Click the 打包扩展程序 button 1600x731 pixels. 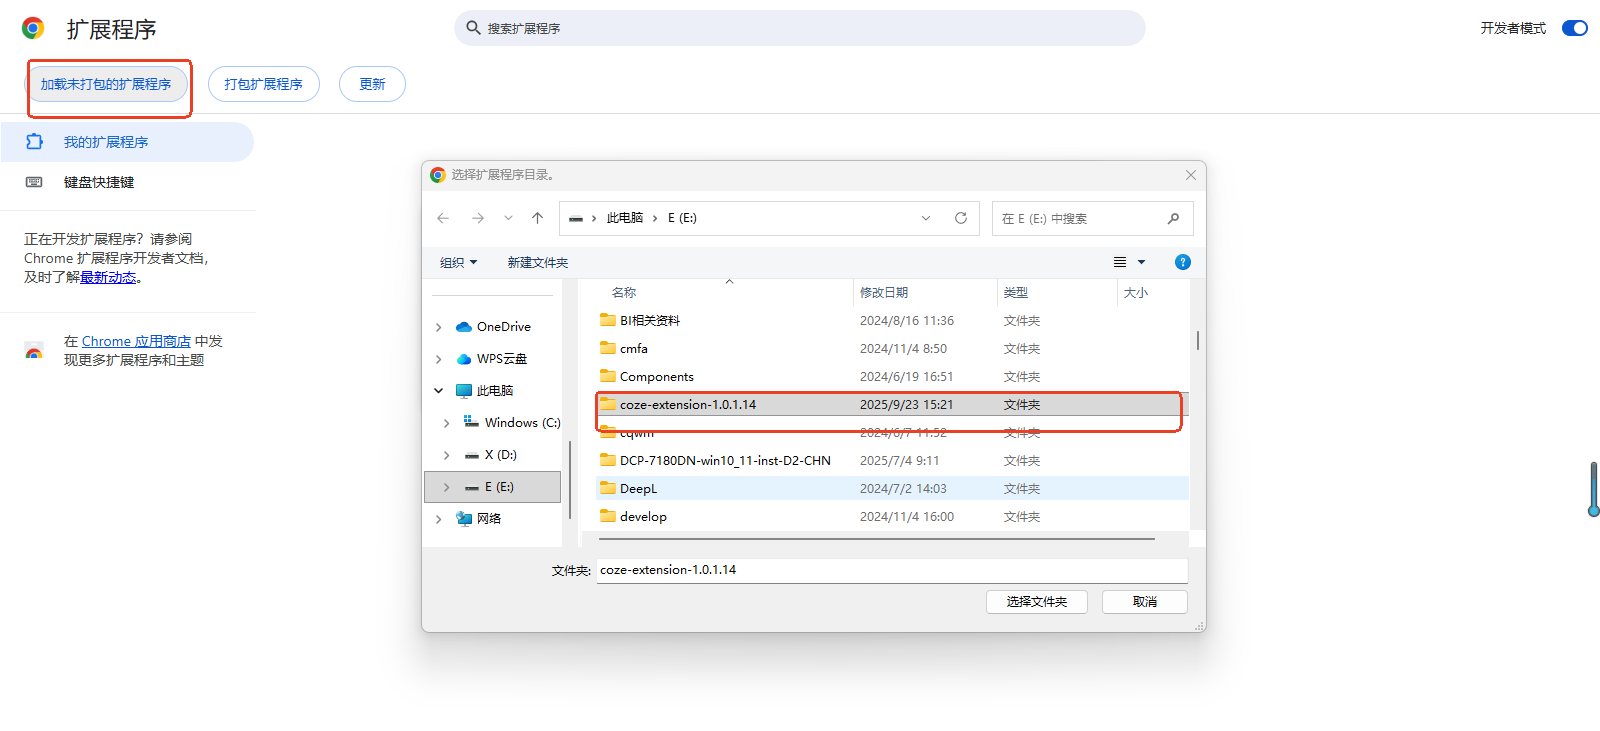tap(264, 84)
